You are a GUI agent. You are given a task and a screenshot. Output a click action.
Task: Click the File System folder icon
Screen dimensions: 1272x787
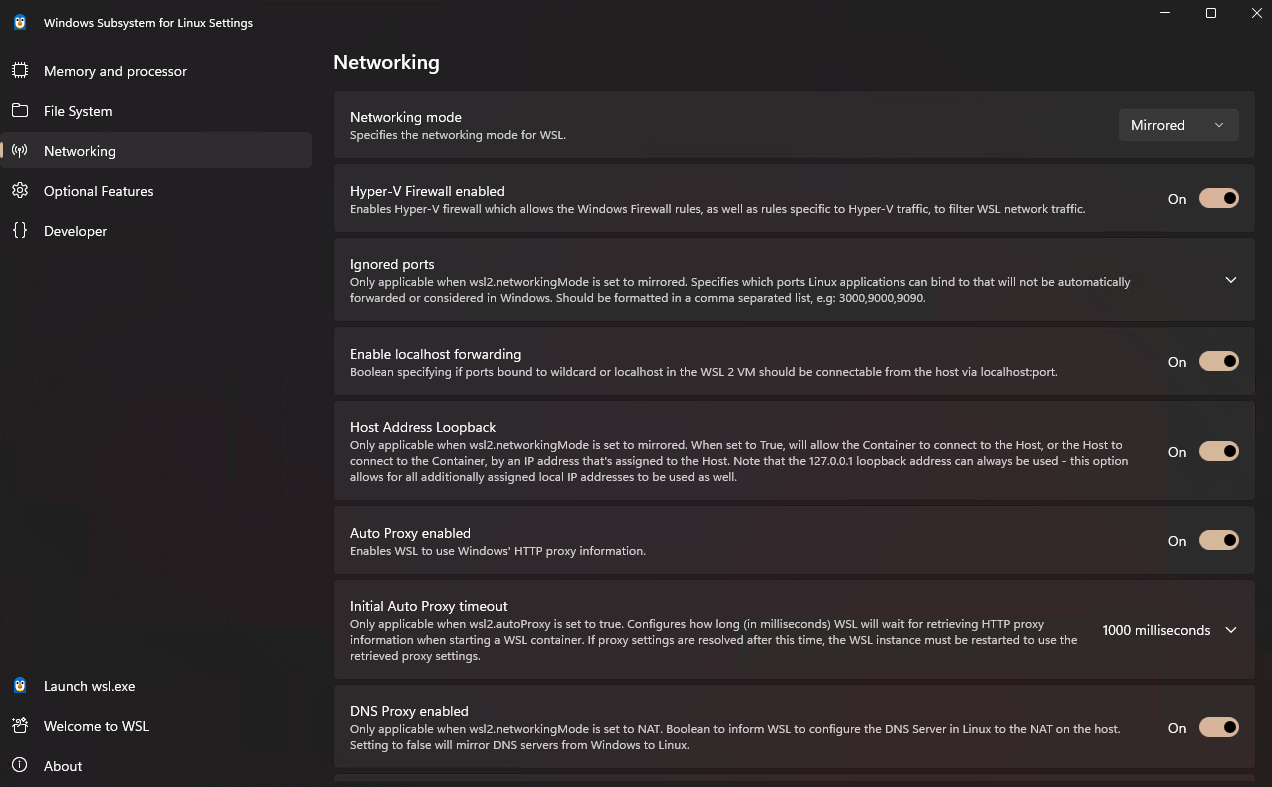[20, 111]
